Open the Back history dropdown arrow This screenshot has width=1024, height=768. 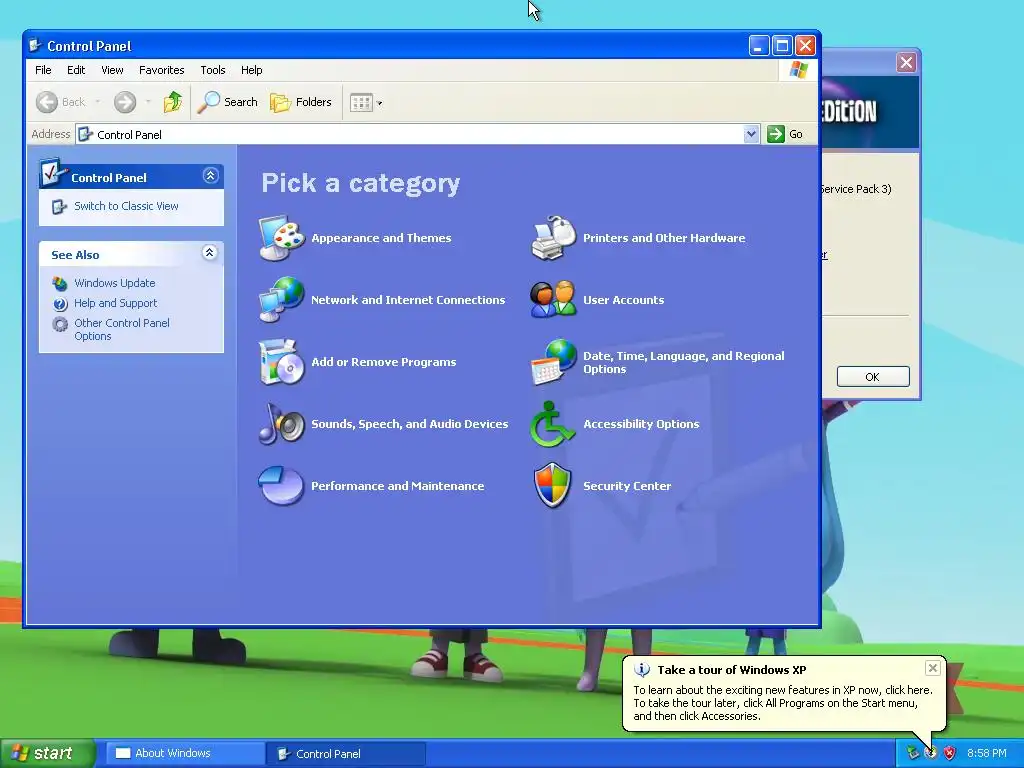click(97, 102)
